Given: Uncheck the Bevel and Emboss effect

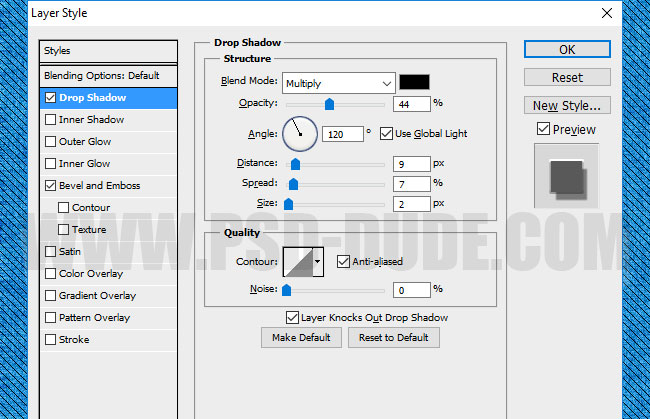Looking at the screenshot, I should click(51, 186).
